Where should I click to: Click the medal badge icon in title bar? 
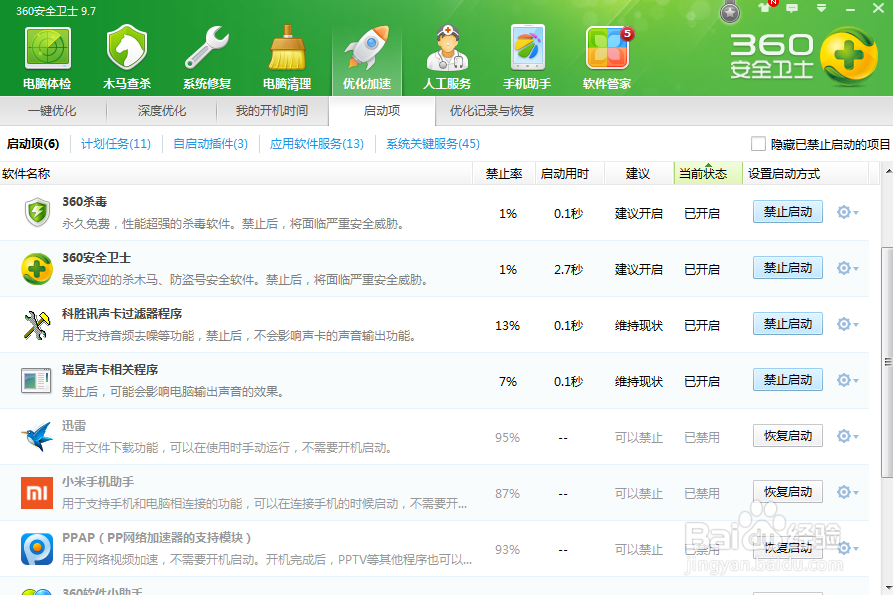coord(730,11)
